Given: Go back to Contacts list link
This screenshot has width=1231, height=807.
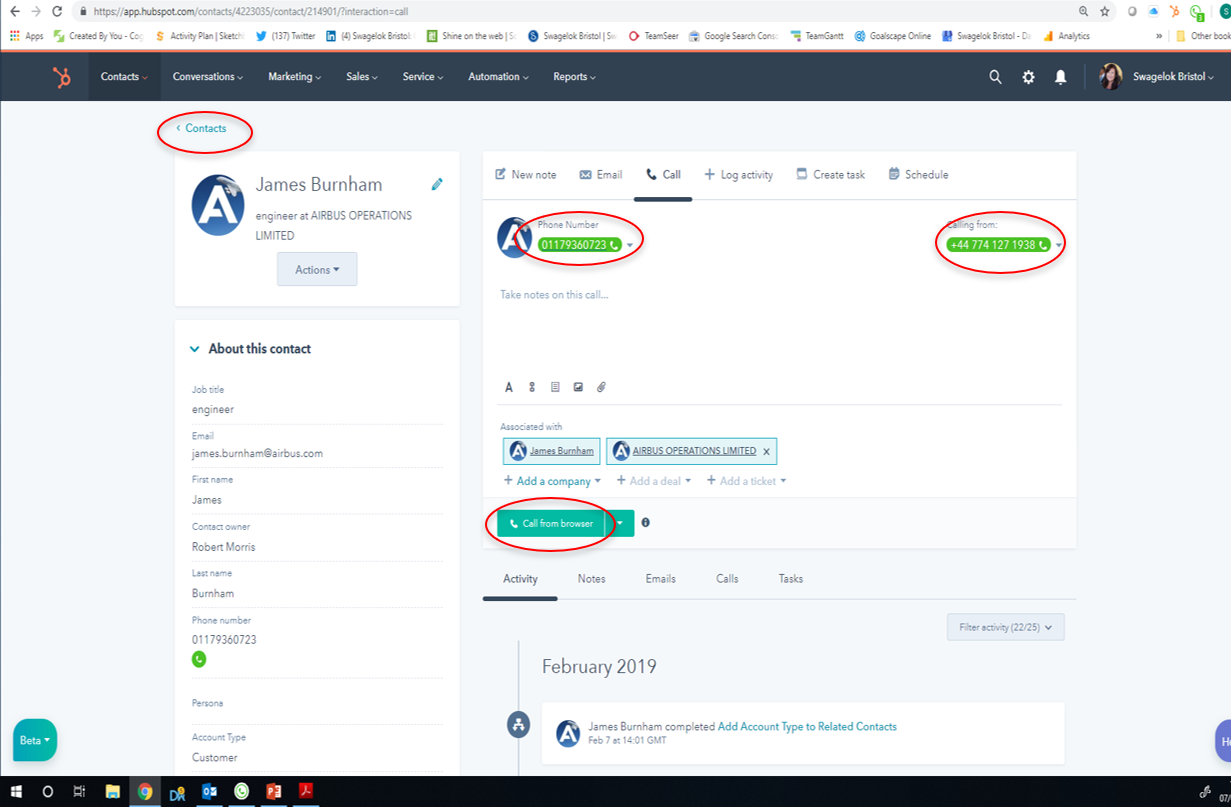Looking at the screenshot, I should (x=201, y=129).
